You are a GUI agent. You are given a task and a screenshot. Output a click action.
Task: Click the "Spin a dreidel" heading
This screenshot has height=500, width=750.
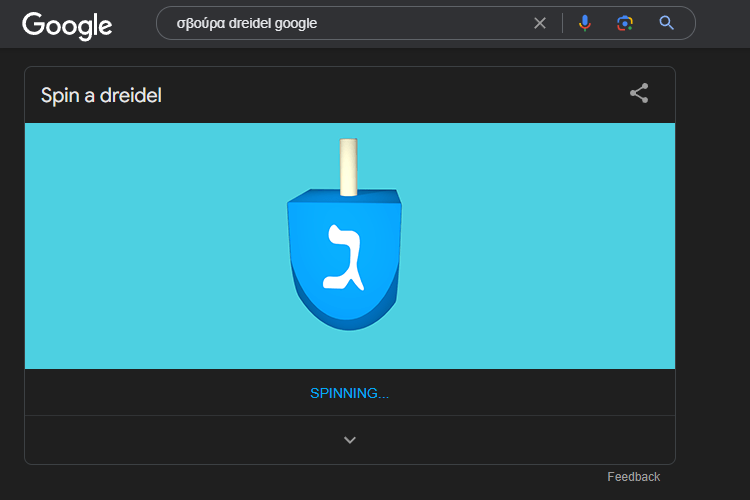pyautogui.click(x=101, y=95)
